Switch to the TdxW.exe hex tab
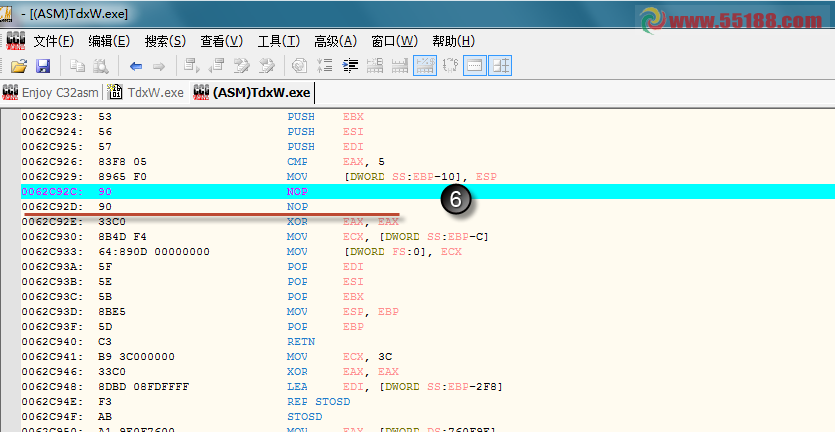 [x=145, y=92]
